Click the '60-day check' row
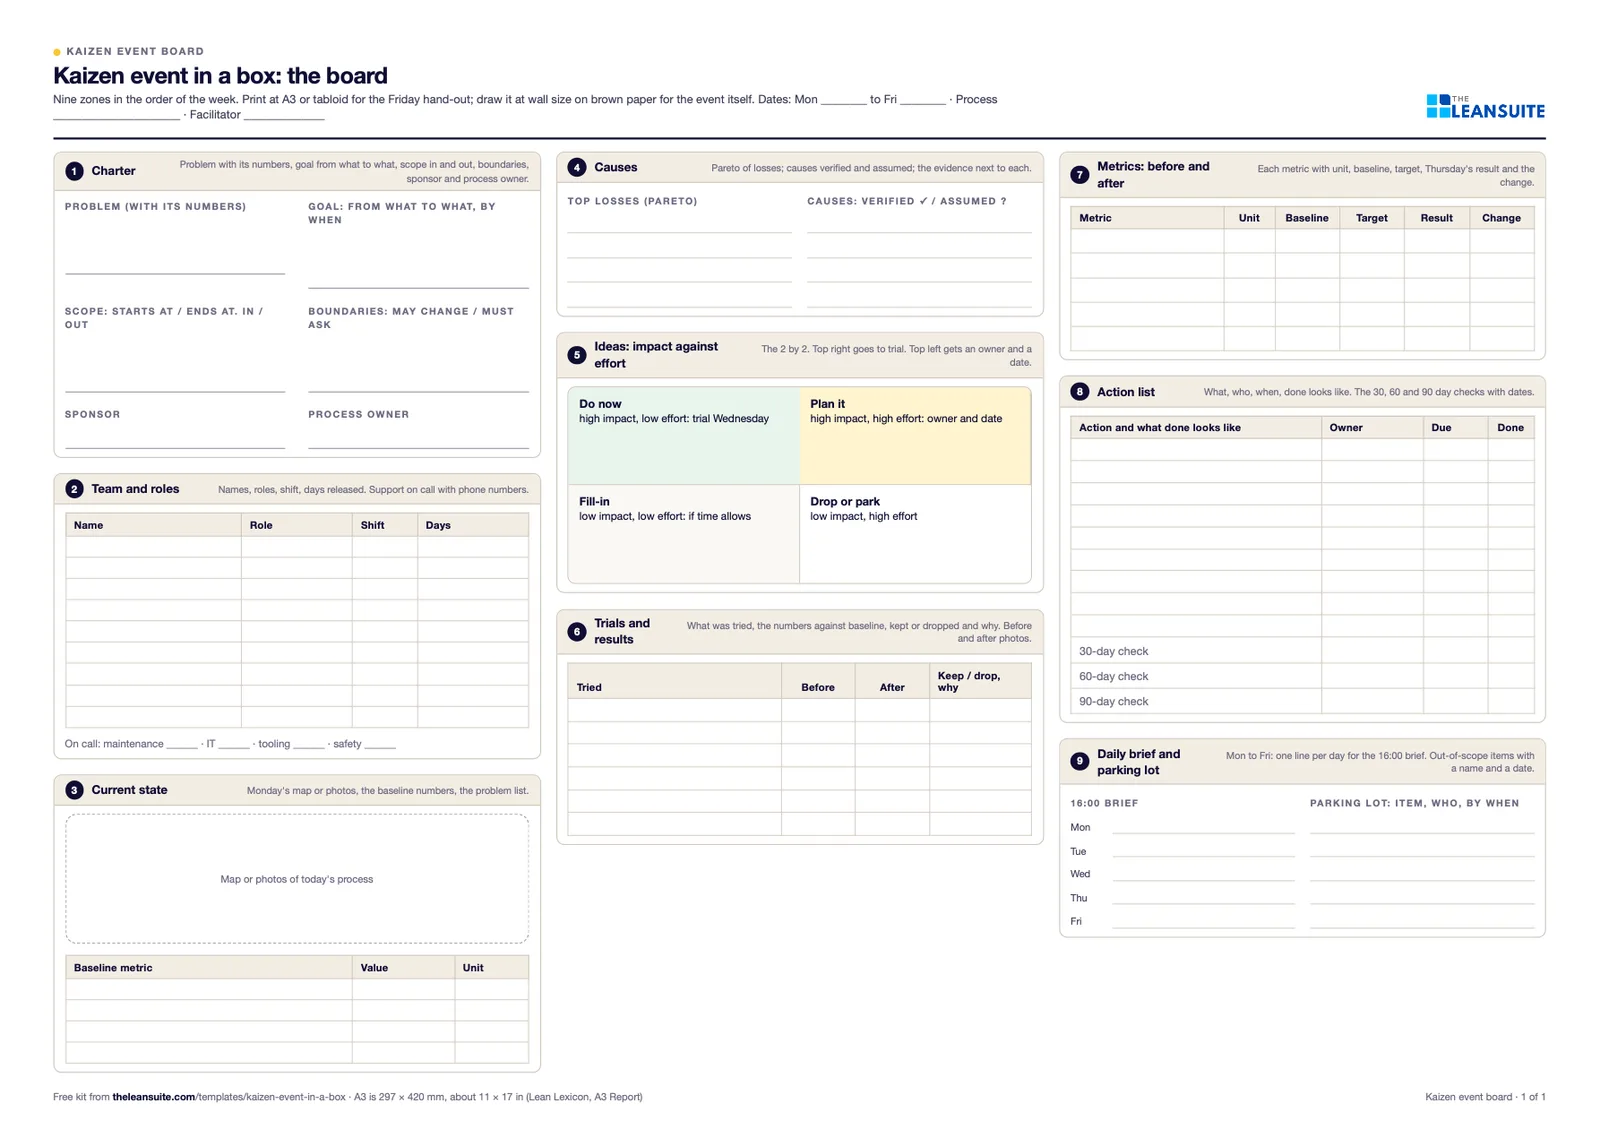 pyautogui.click(x=1302, y=676)
